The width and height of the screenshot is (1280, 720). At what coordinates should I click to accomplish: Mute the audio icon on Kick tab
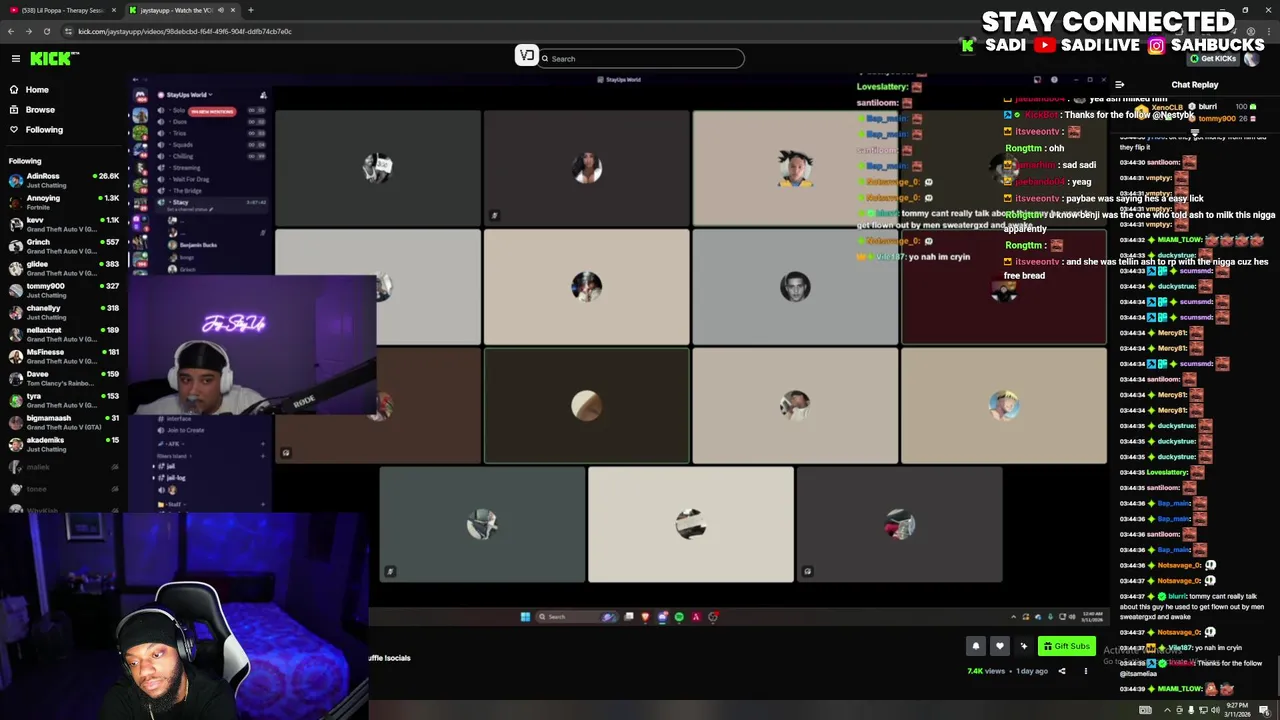(220, 10)
